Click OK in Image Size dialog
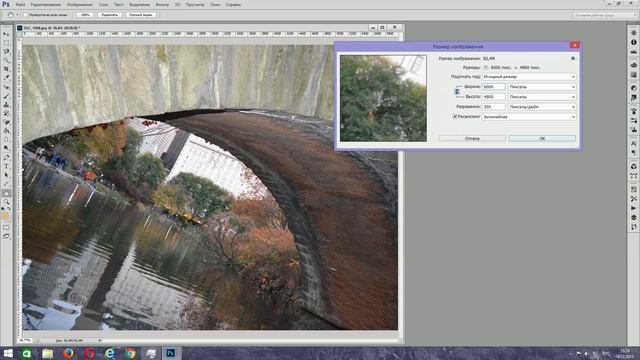The height and width of the screenshot is (360, 640). click(542, 139)
